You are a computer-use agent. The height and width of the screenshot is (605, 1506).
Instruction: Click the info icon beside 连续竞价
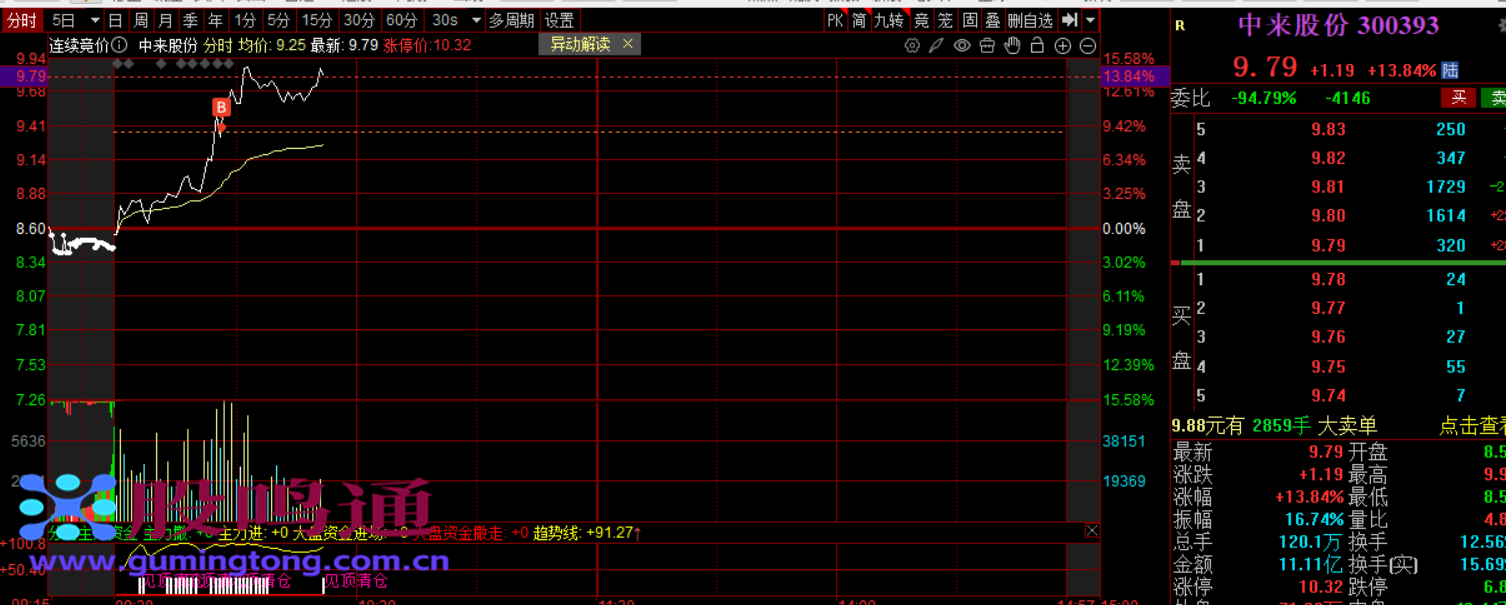(120, 45)
